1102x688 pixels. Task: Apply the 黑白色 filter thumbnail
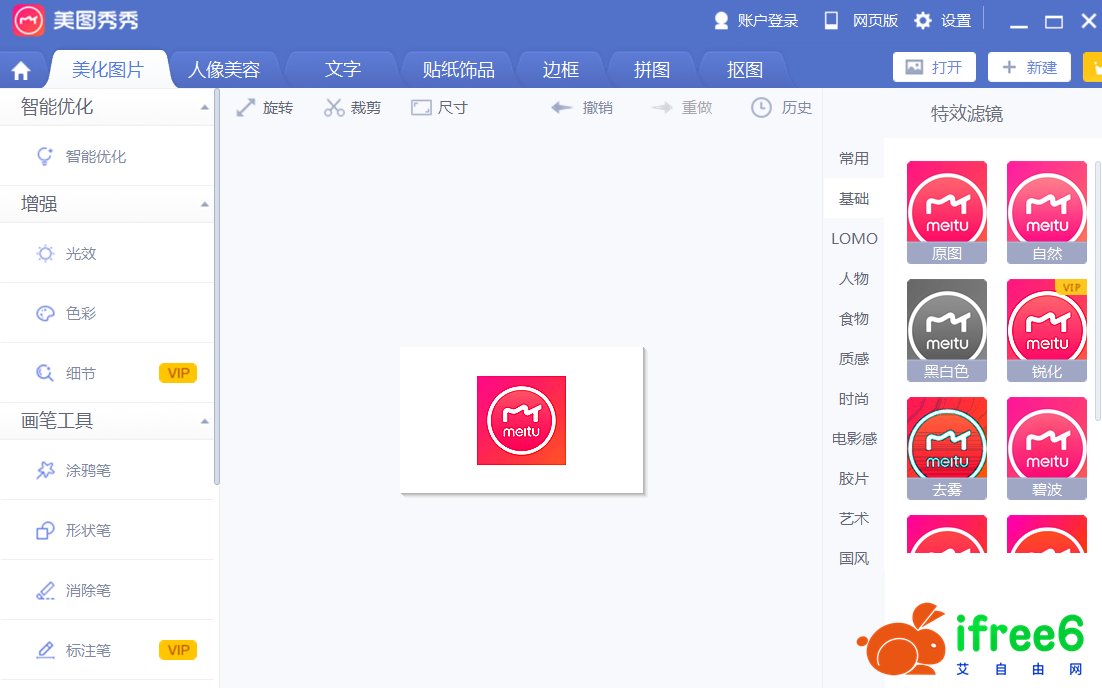946,330
